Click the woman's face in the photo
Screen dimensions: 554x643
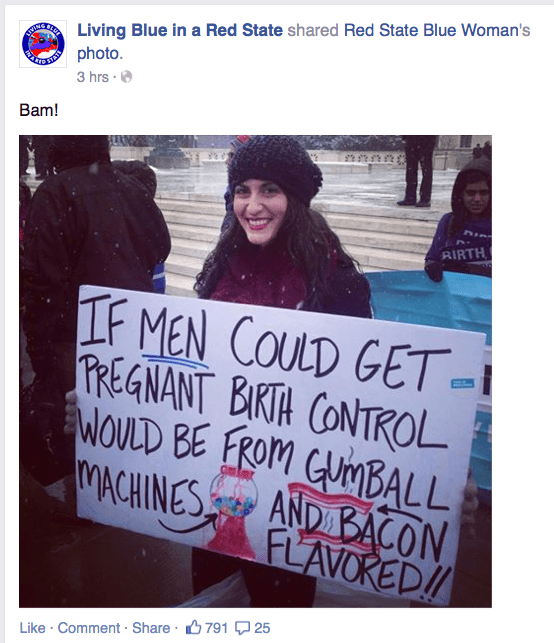(260, 211)
